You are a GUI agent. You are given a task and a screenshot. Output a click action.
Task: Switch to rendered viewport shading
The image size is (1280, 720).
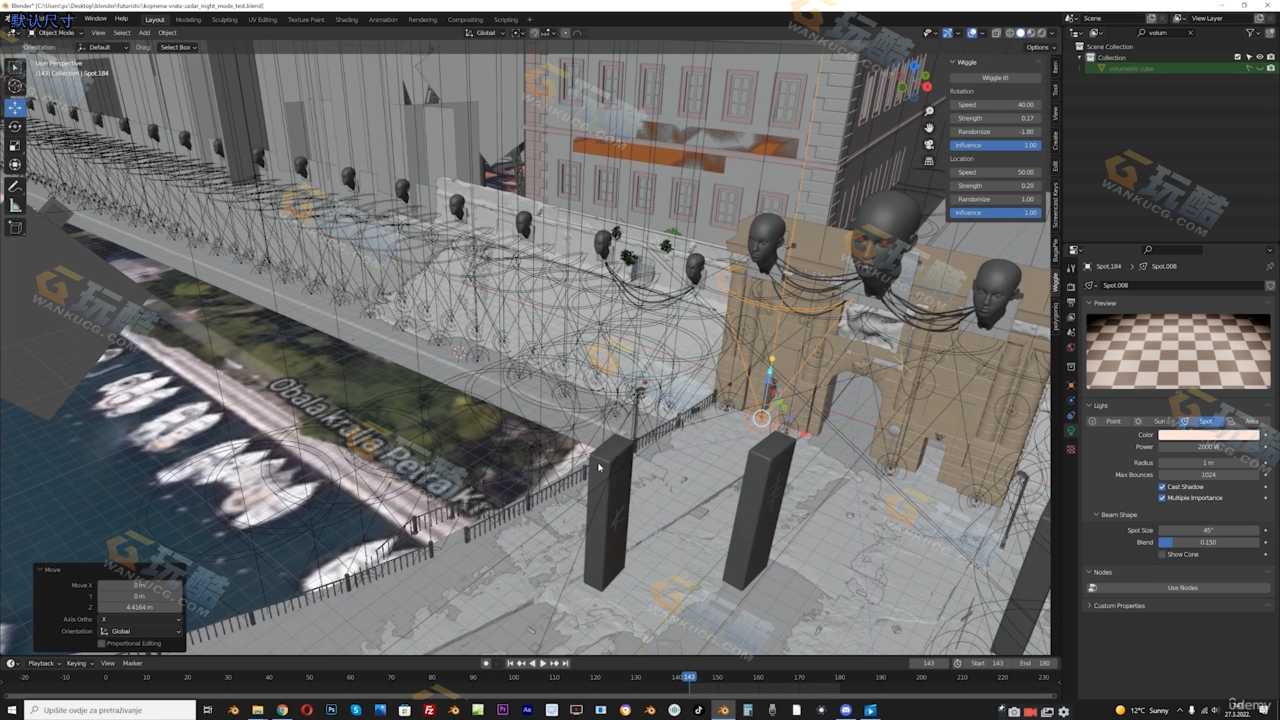point(1042,33)
